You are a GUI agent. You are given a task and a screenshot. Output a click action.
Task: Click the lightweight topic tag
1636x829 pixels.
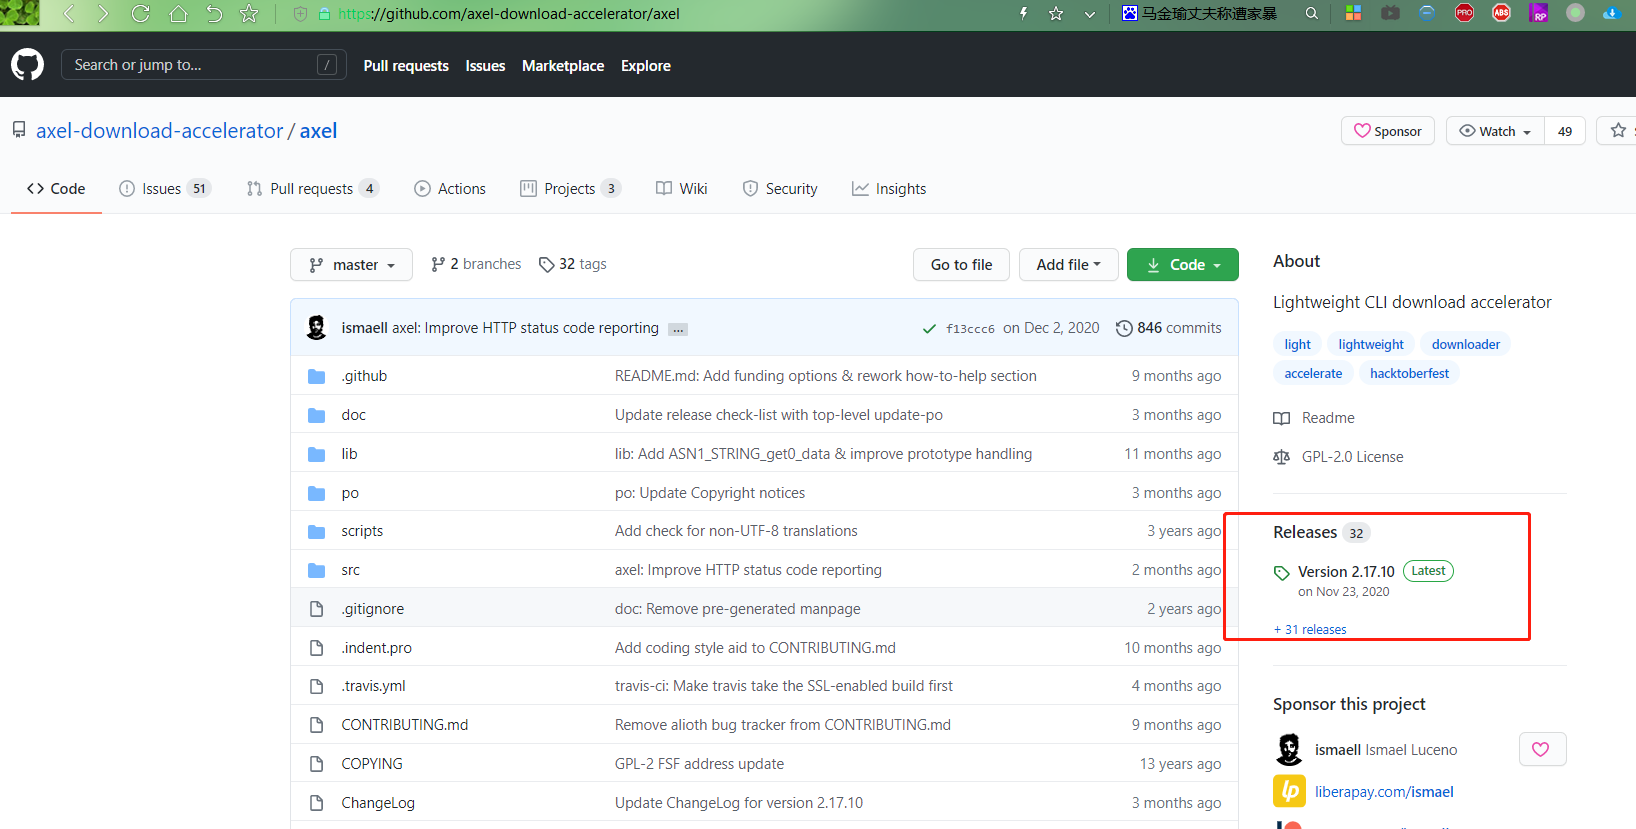[x=1371, y=344]
